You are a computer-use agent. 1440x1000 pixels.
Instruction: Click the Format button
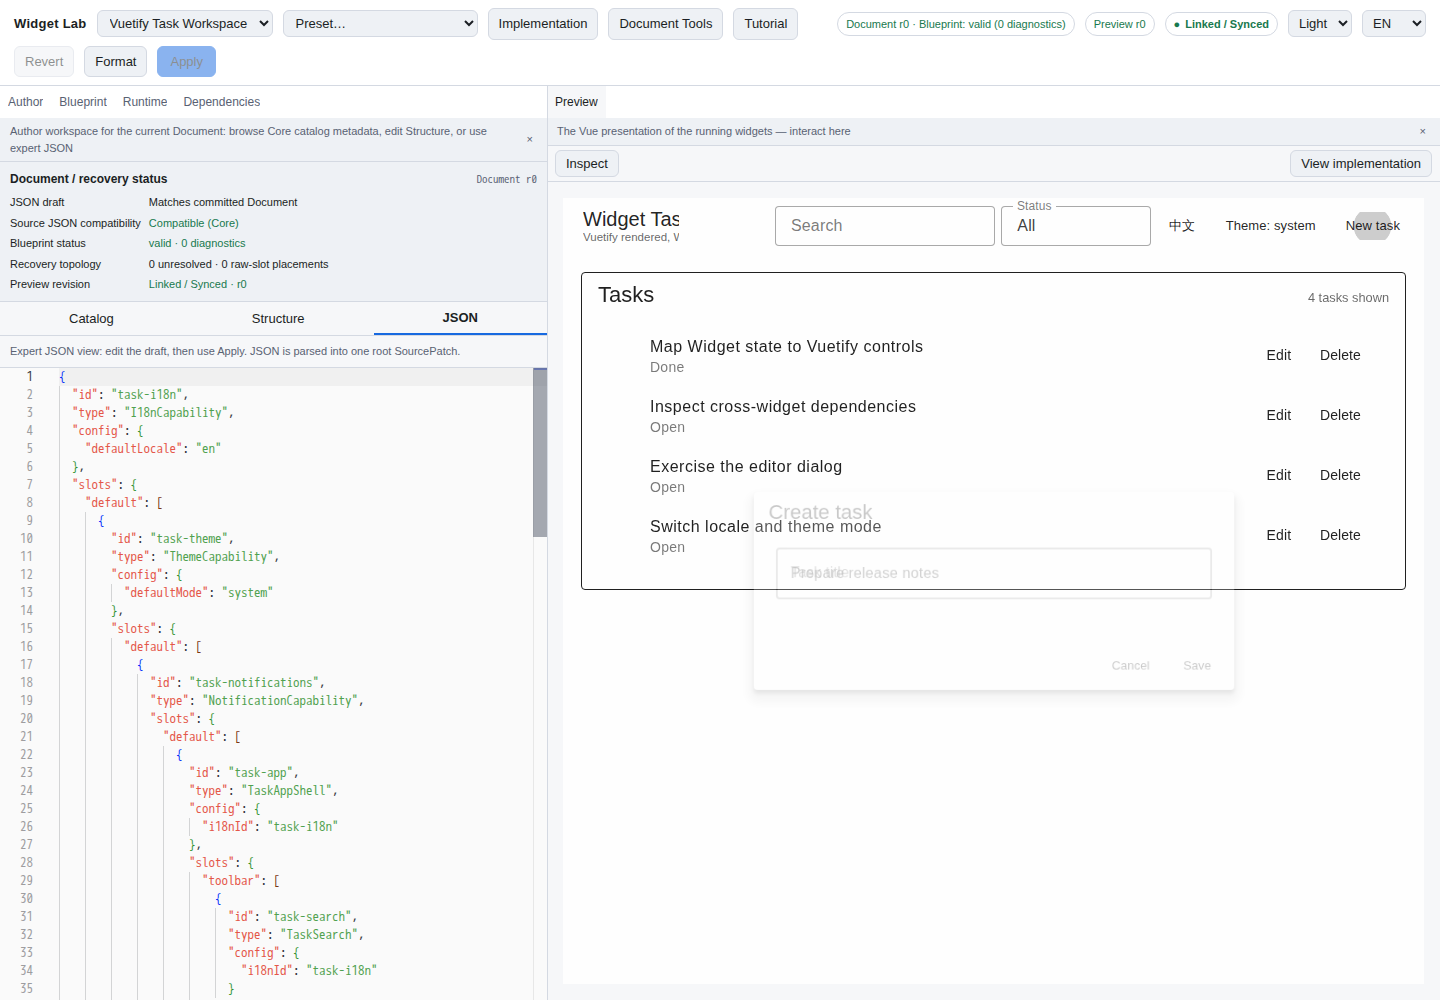tap(116, 62)
